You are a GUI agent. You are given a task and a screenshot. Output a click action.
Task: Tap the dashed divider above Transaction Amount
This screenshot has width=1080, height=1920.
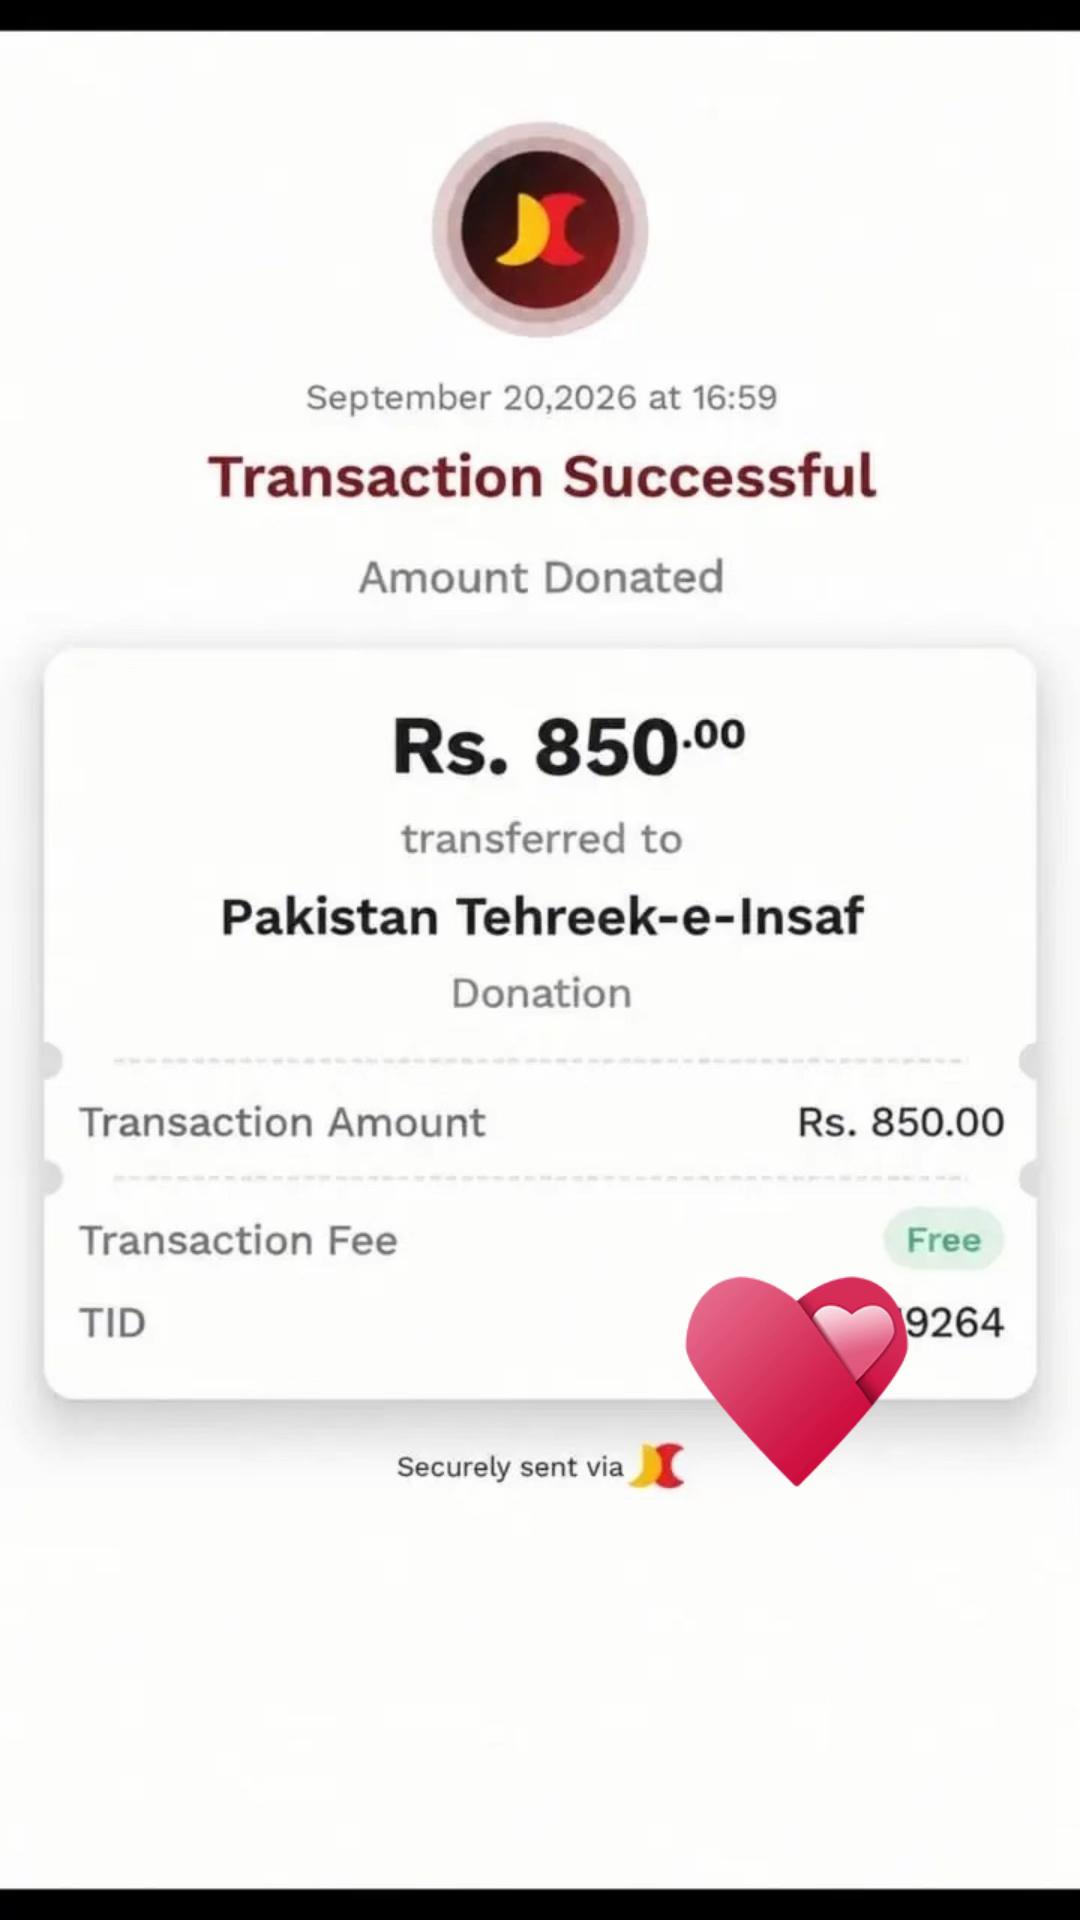click(540, 1060)
